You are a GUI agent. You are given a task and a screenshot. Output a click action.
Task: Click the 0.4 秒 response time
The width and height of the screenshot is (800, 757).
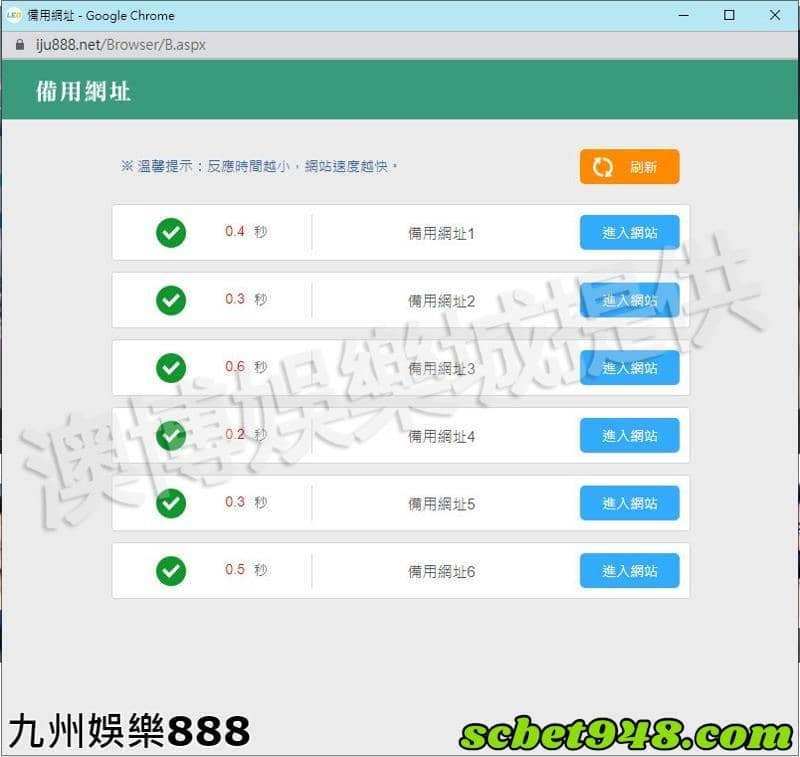(246, 232)
